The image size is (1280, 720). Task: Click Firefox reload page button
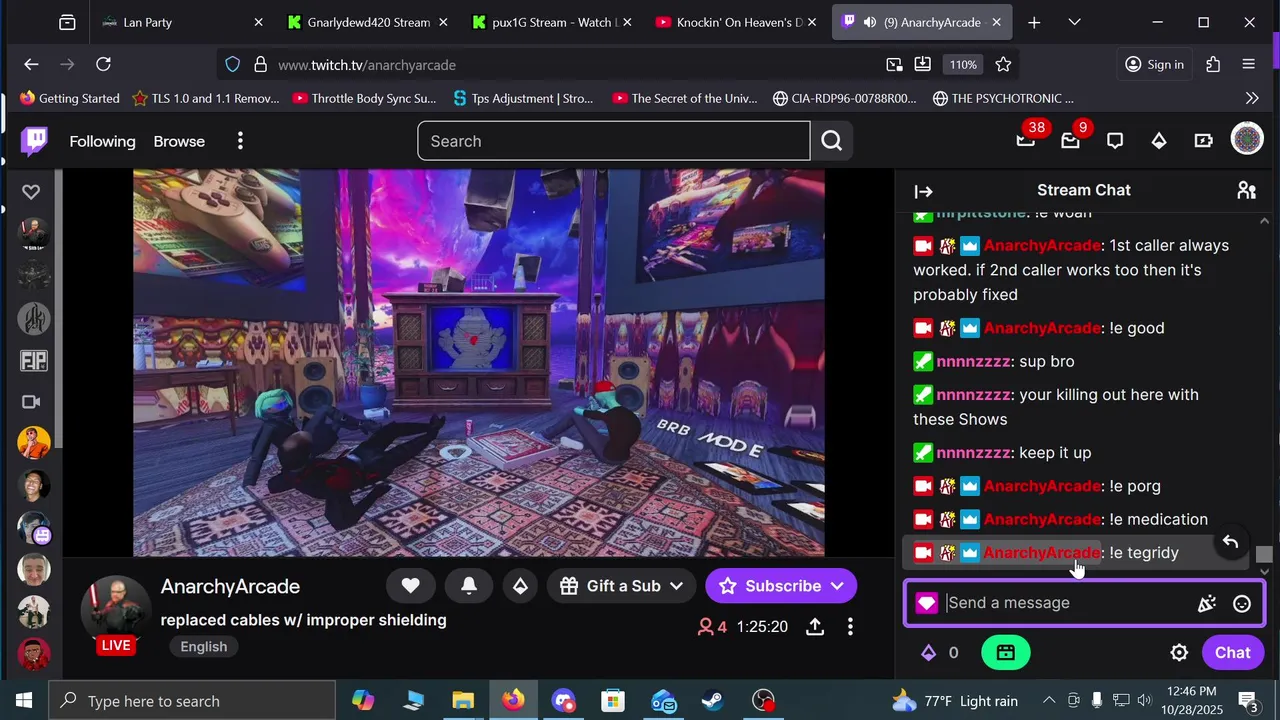pyautogui.click(x=103, y=64)
